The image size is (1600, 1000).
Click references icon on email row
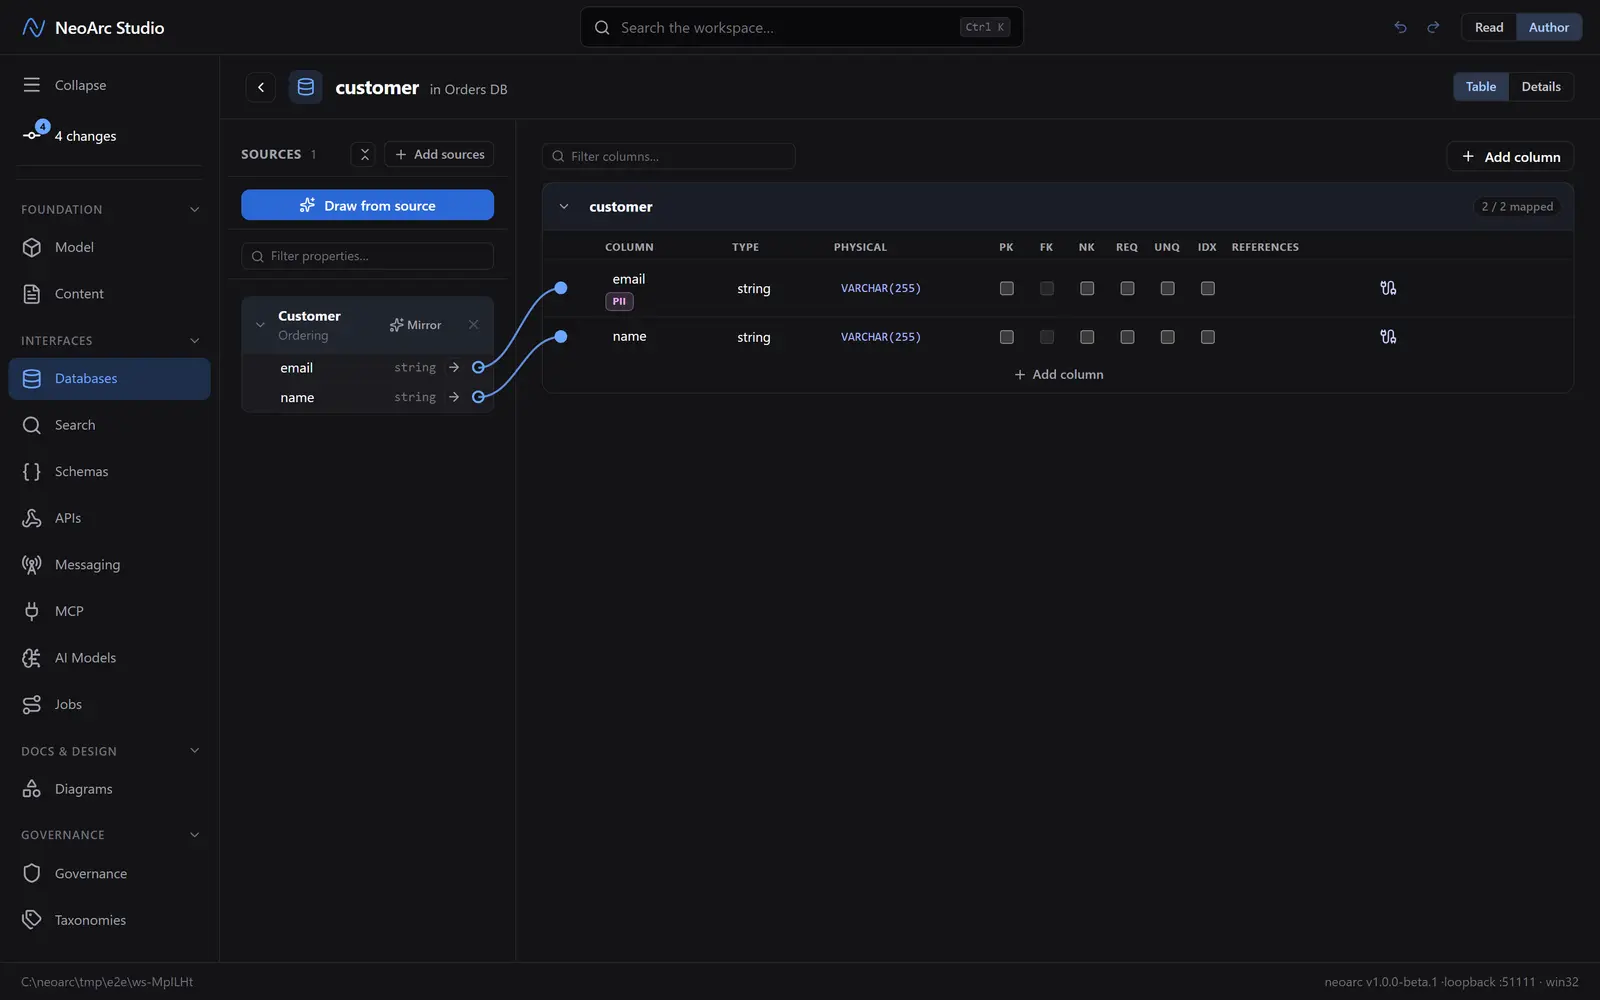point(1388,288)
